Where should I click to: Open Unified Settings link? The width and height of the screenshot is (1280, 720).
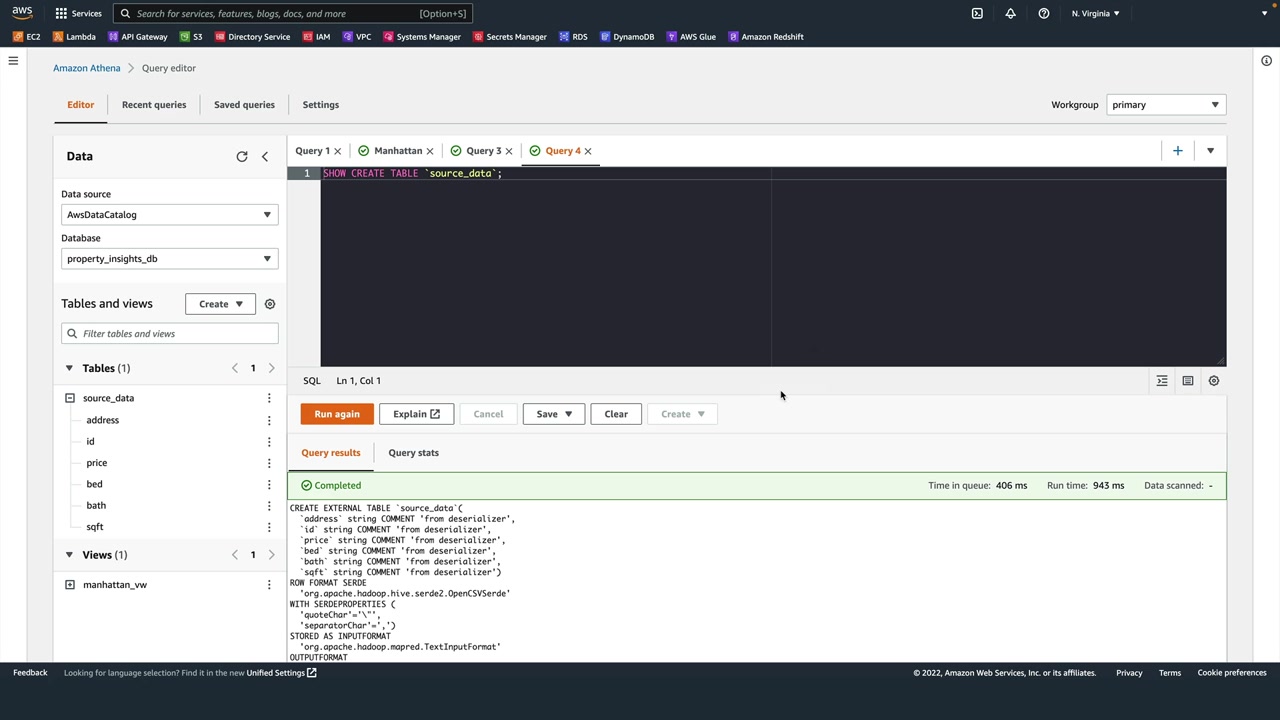281,673
